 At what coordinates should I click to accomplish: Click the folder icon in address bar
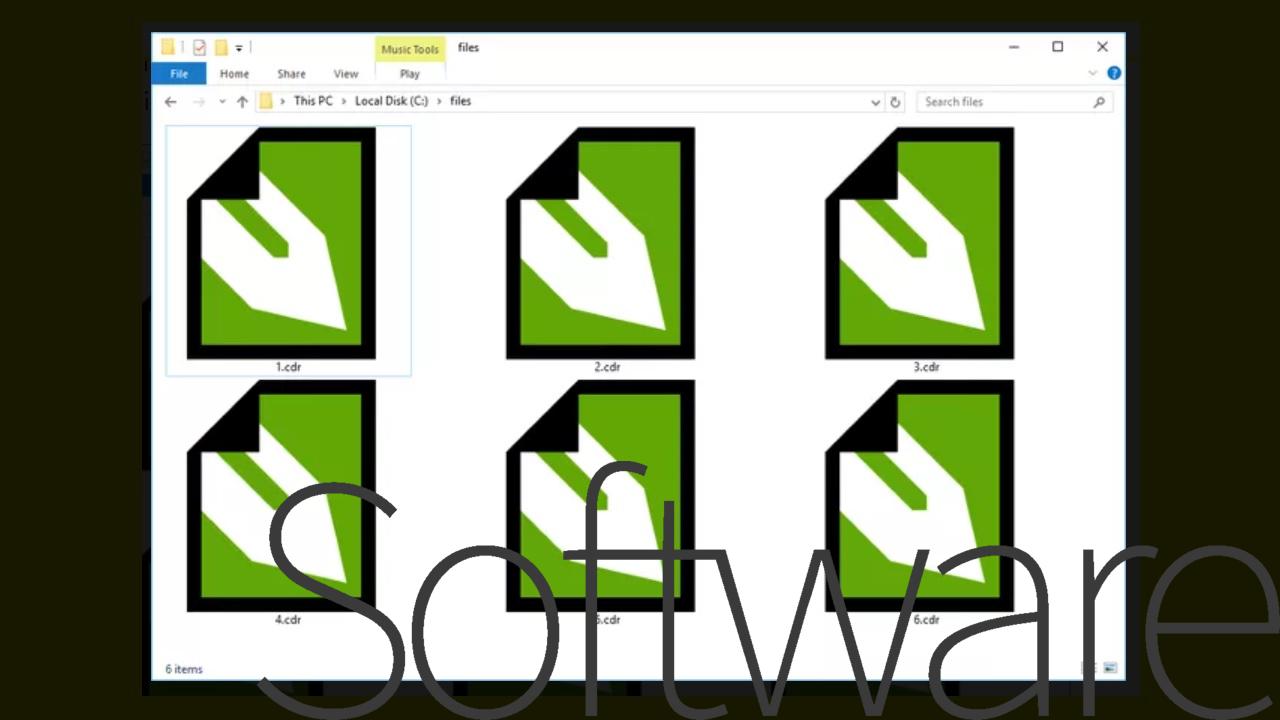pos(266,101)
